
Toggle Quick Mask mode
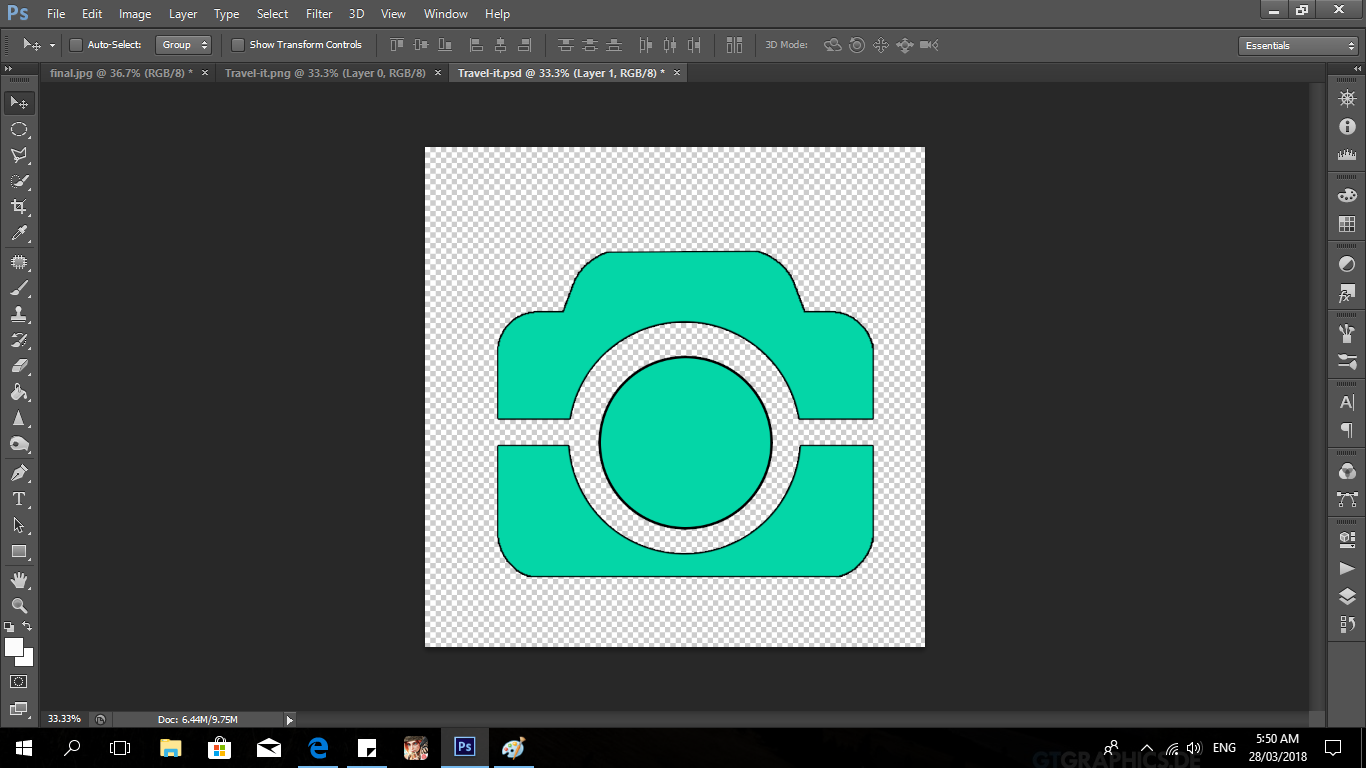click(x=18, y=682)
